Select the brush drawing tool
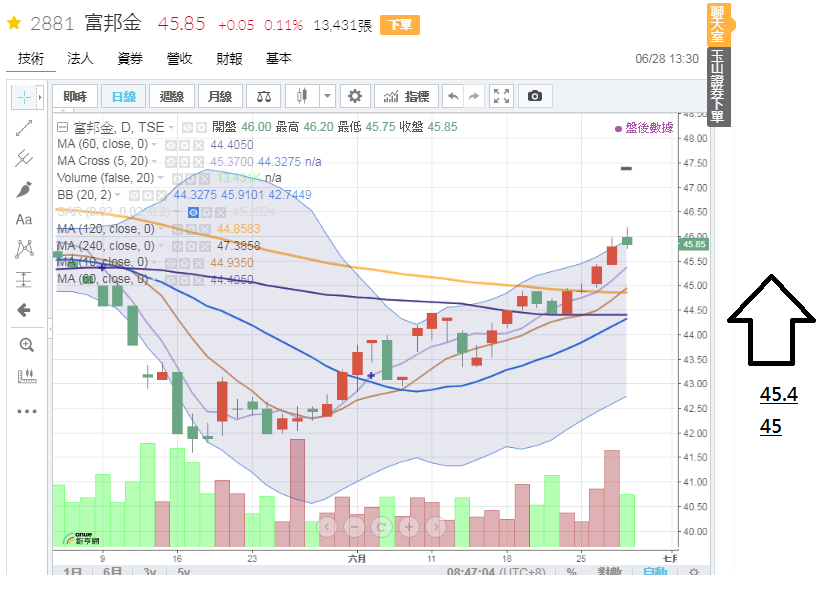This screenshot has width=830, height=600. [x=24, y=189]
